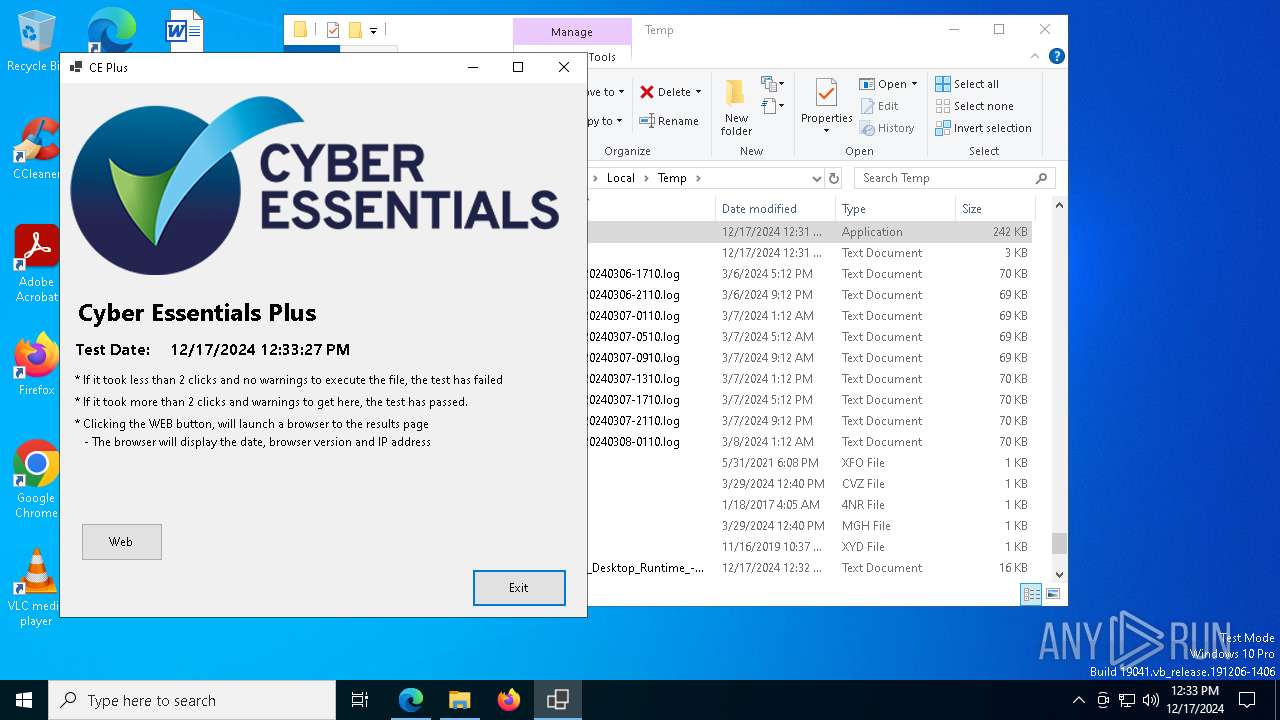The width and height of the screenshot is (1280, 720).
Task: Click Invert selection in ribbon
Action: point(984,128)
